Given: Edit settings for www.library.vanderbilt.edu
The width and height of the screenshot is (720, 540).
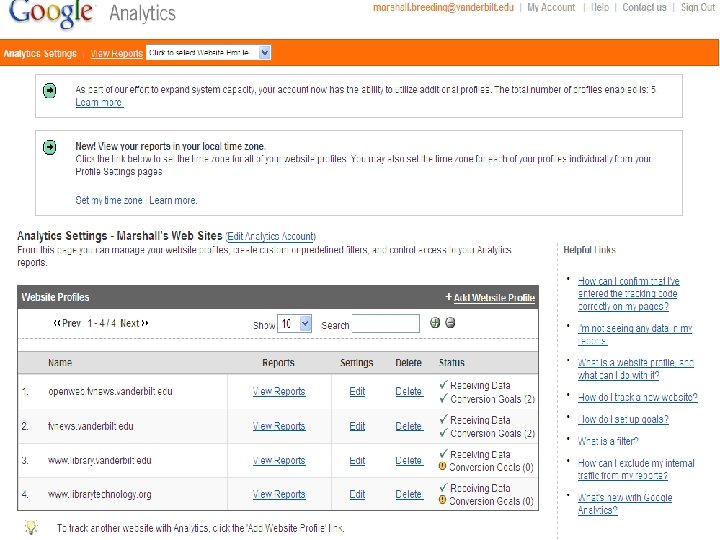Looking at the screenshot, I should [x=357, y=460].
